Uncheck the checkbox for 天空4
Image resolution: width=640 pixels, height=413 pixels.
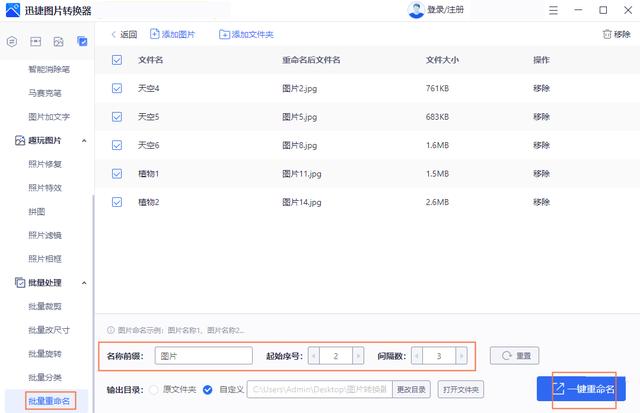(117, 88)
